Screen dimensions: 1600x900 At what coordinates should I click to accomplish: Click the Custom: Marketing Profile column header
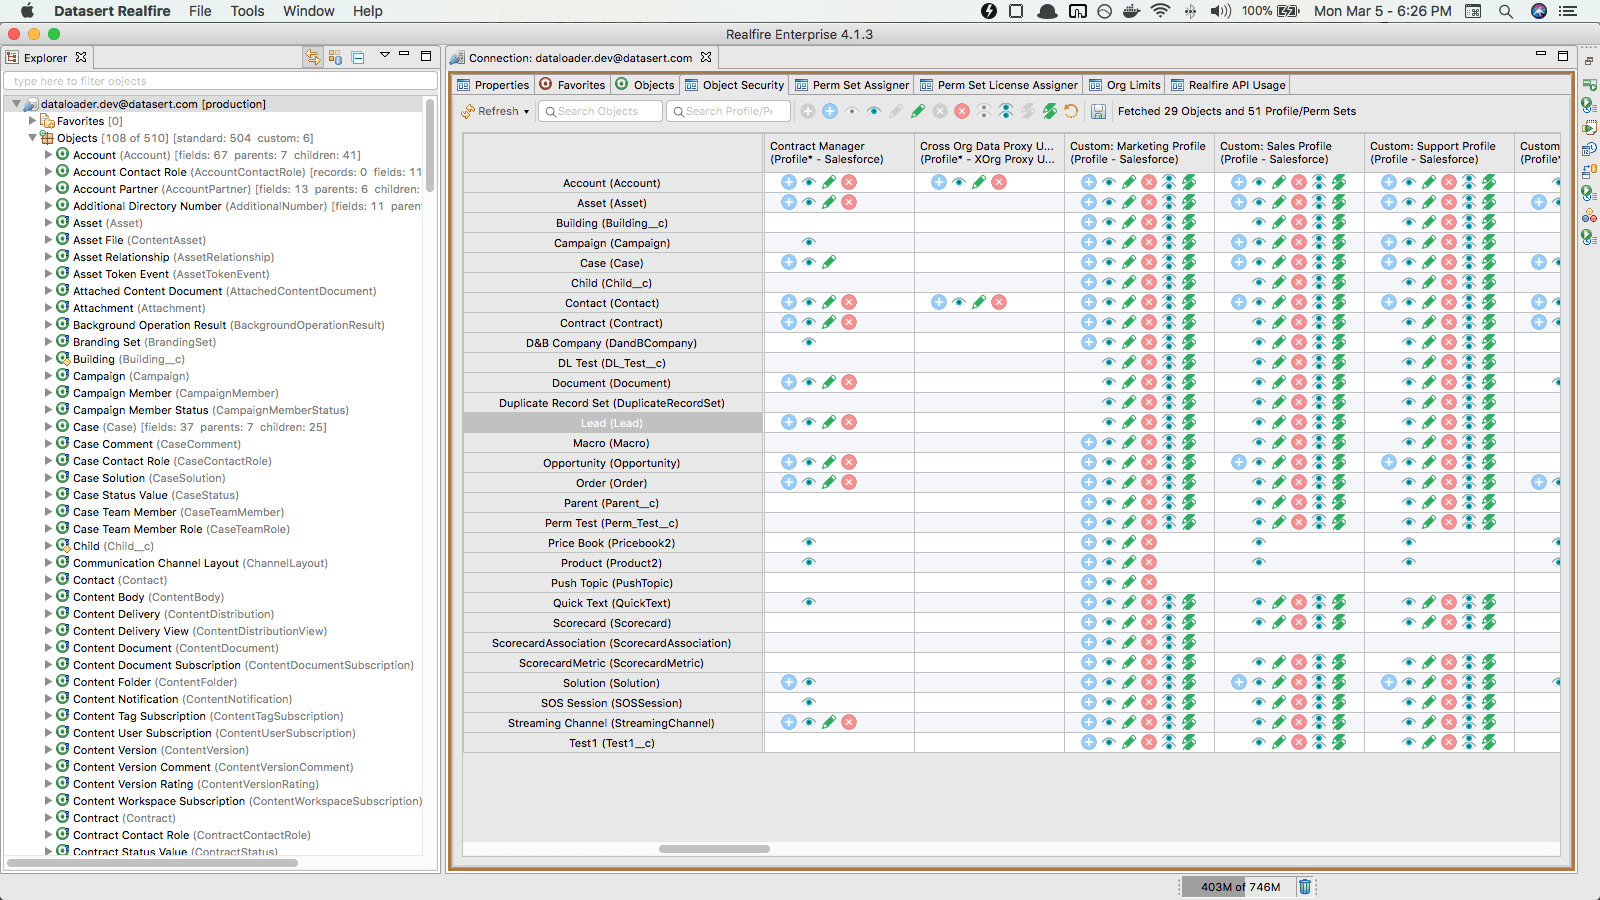pyautogui.click(x=1138, y=152)
